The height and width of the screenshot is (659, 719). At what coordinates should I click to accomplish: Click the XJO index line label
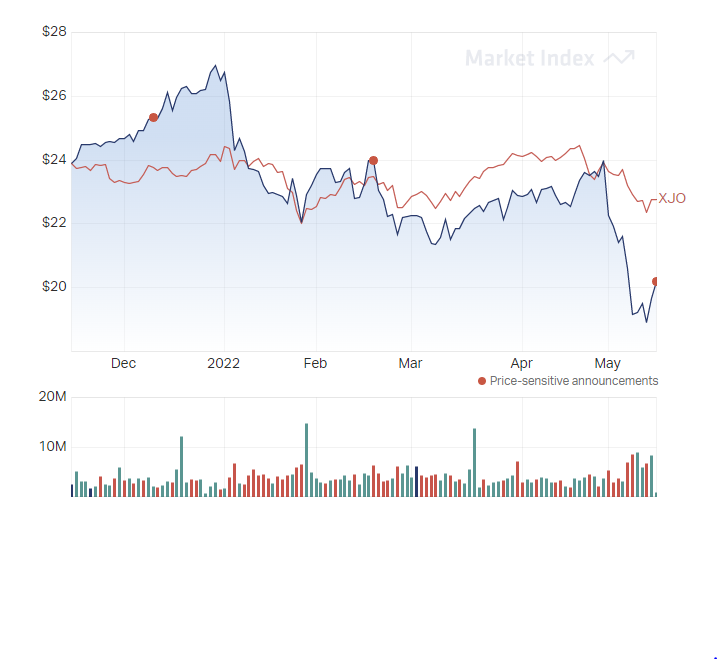672,198
